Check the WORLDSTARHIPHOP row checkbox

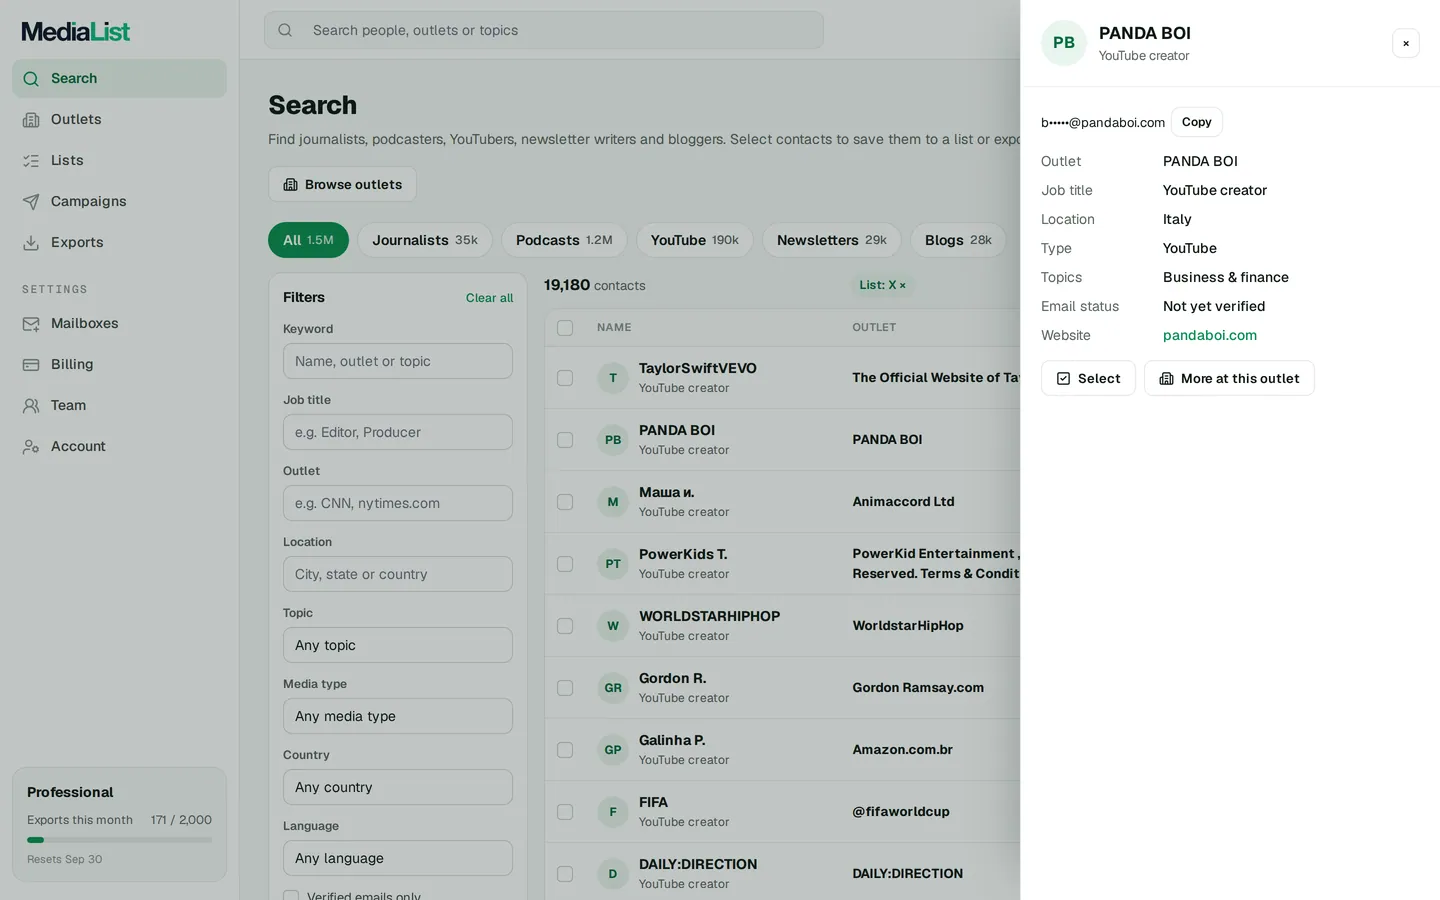click(565, 626)
